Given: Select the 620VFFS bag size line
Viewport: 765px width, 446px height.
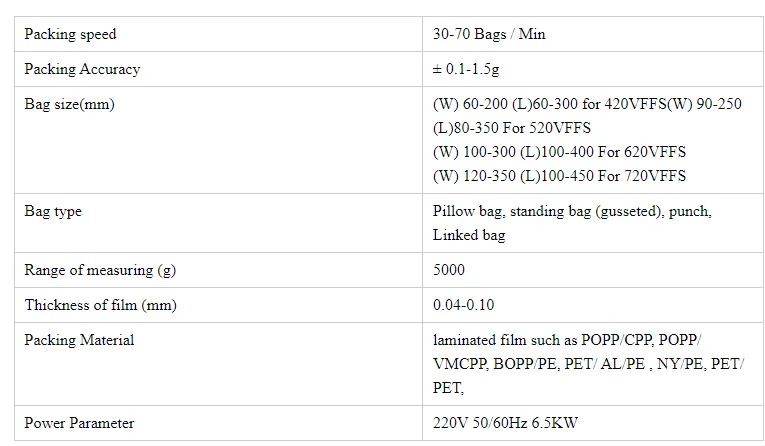Looking at the screenshot, I should point(559,153).
